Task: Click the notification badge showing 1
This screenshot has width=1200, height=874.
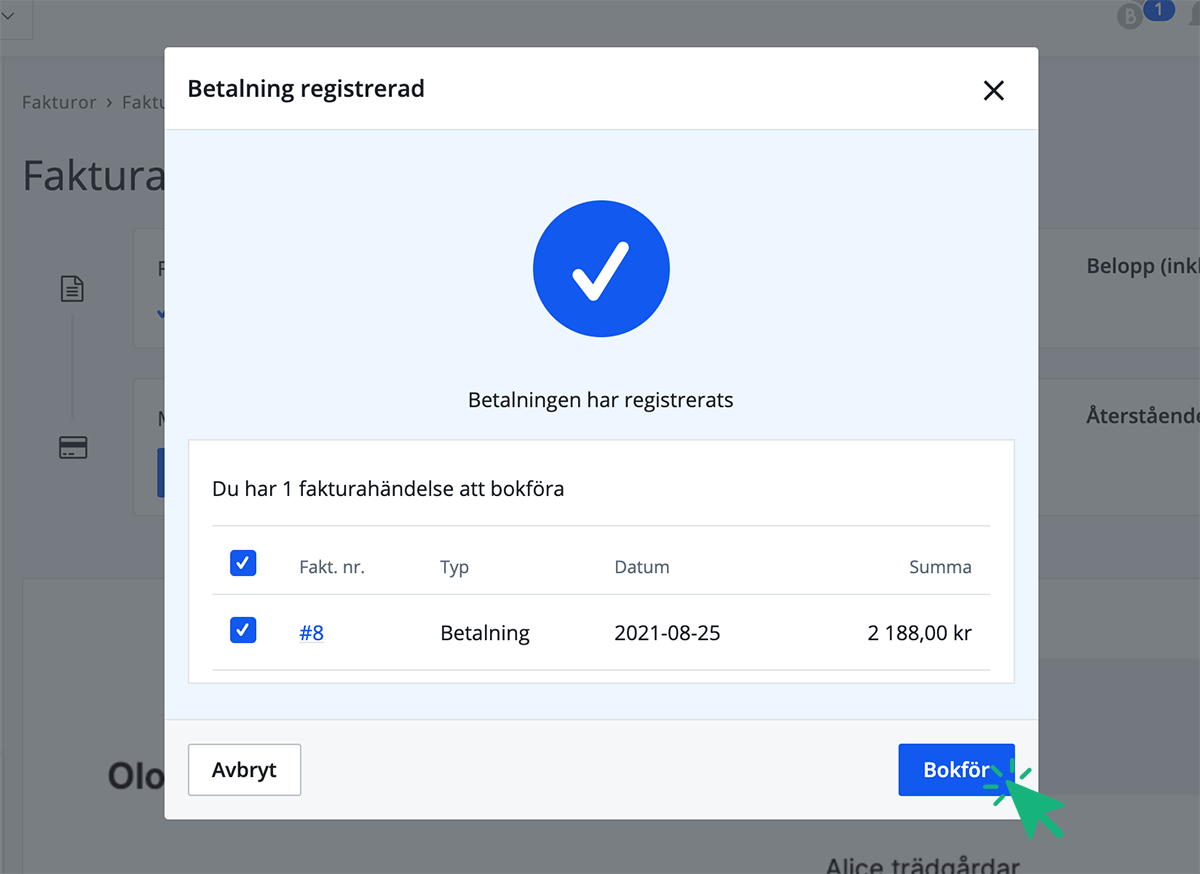Action: pyautogui.click(x=1158, y=10)
